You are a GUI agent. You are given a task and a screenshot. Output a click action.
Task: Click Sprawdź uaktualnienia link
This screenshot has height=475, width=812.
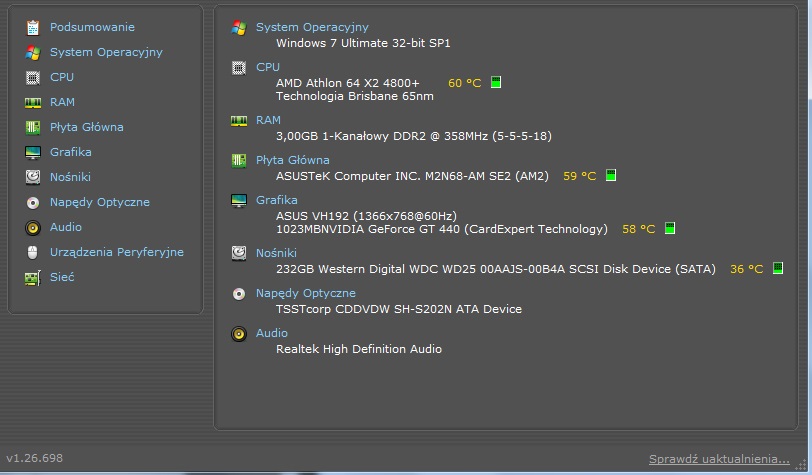(719, 459)
